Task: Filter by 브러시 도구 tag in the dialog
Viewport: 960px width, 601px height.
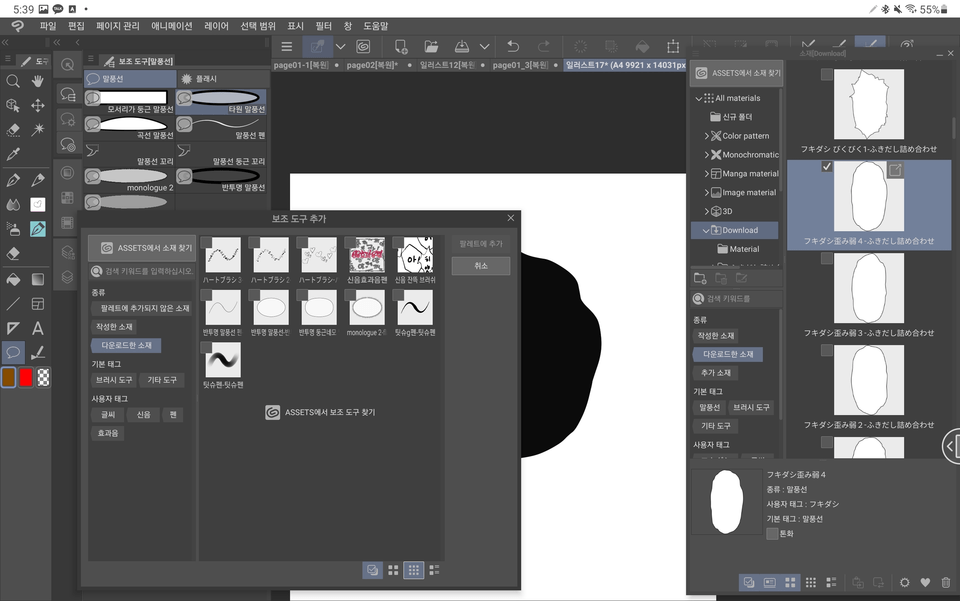Action: click(x=114, y=380)
